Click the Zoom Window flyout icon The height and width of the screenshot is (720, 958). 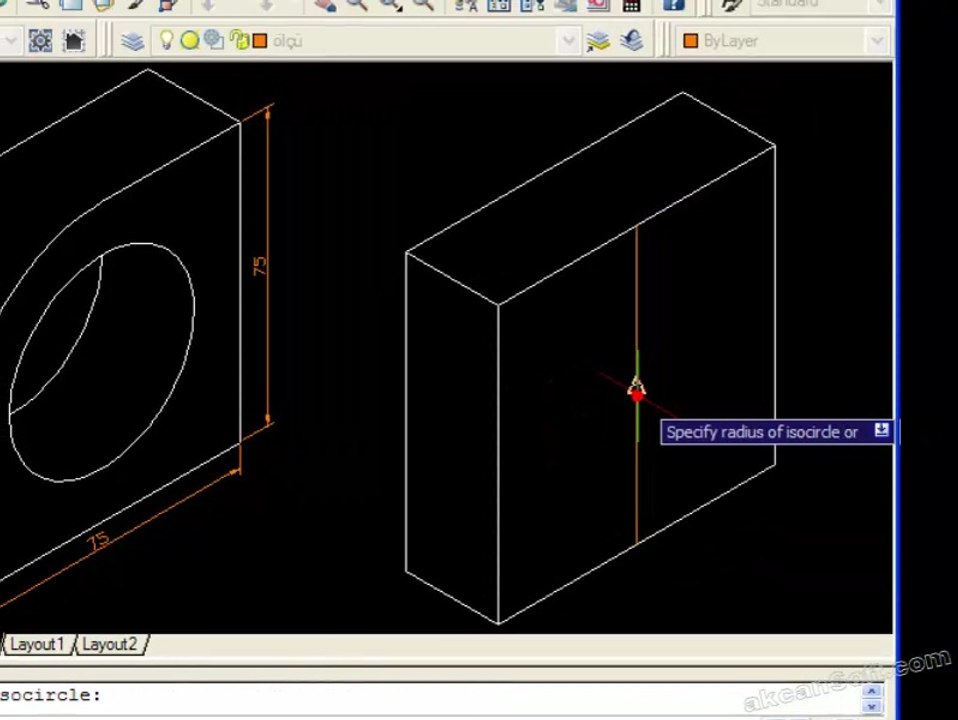click(x=390, y=6)
